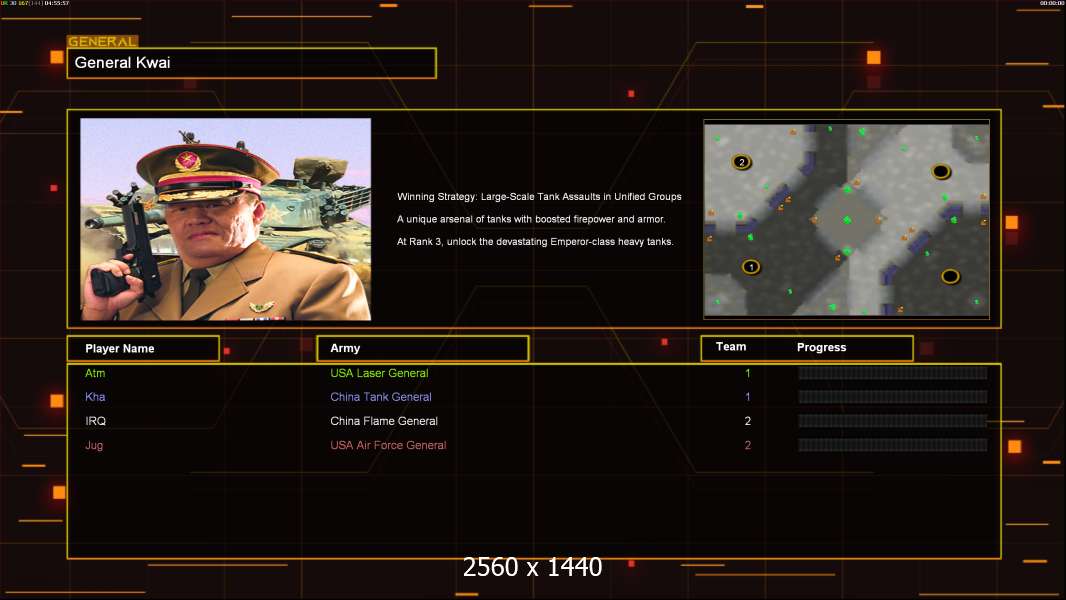Click the Team column header
The height and width of the screenshot is (600, 1066).
(x=731, y=347)
